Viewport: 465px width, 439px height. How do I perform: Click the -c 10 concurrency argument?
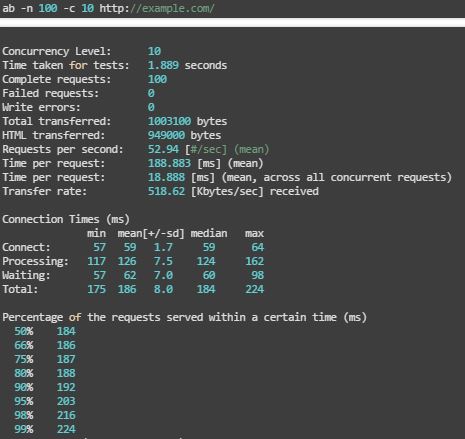click(x=78, y=8)
